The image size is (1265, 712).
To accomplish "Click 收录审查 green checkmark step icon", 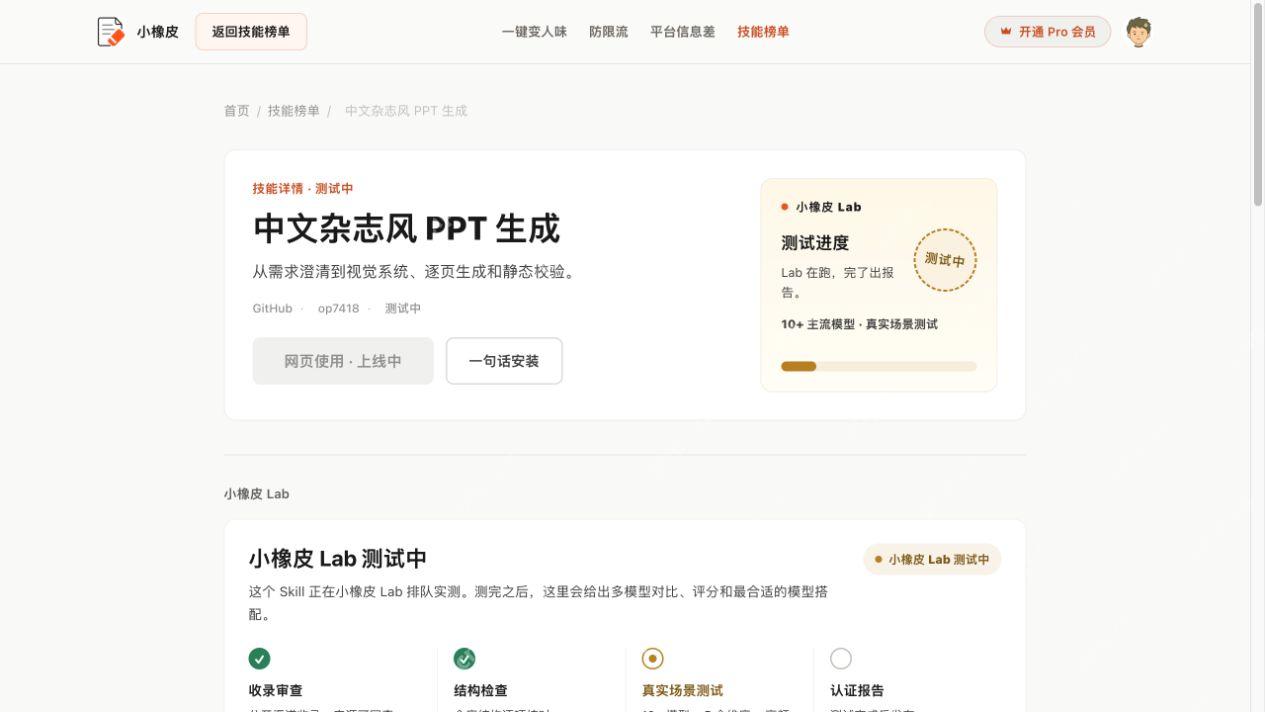I will [x=259, y=658].
